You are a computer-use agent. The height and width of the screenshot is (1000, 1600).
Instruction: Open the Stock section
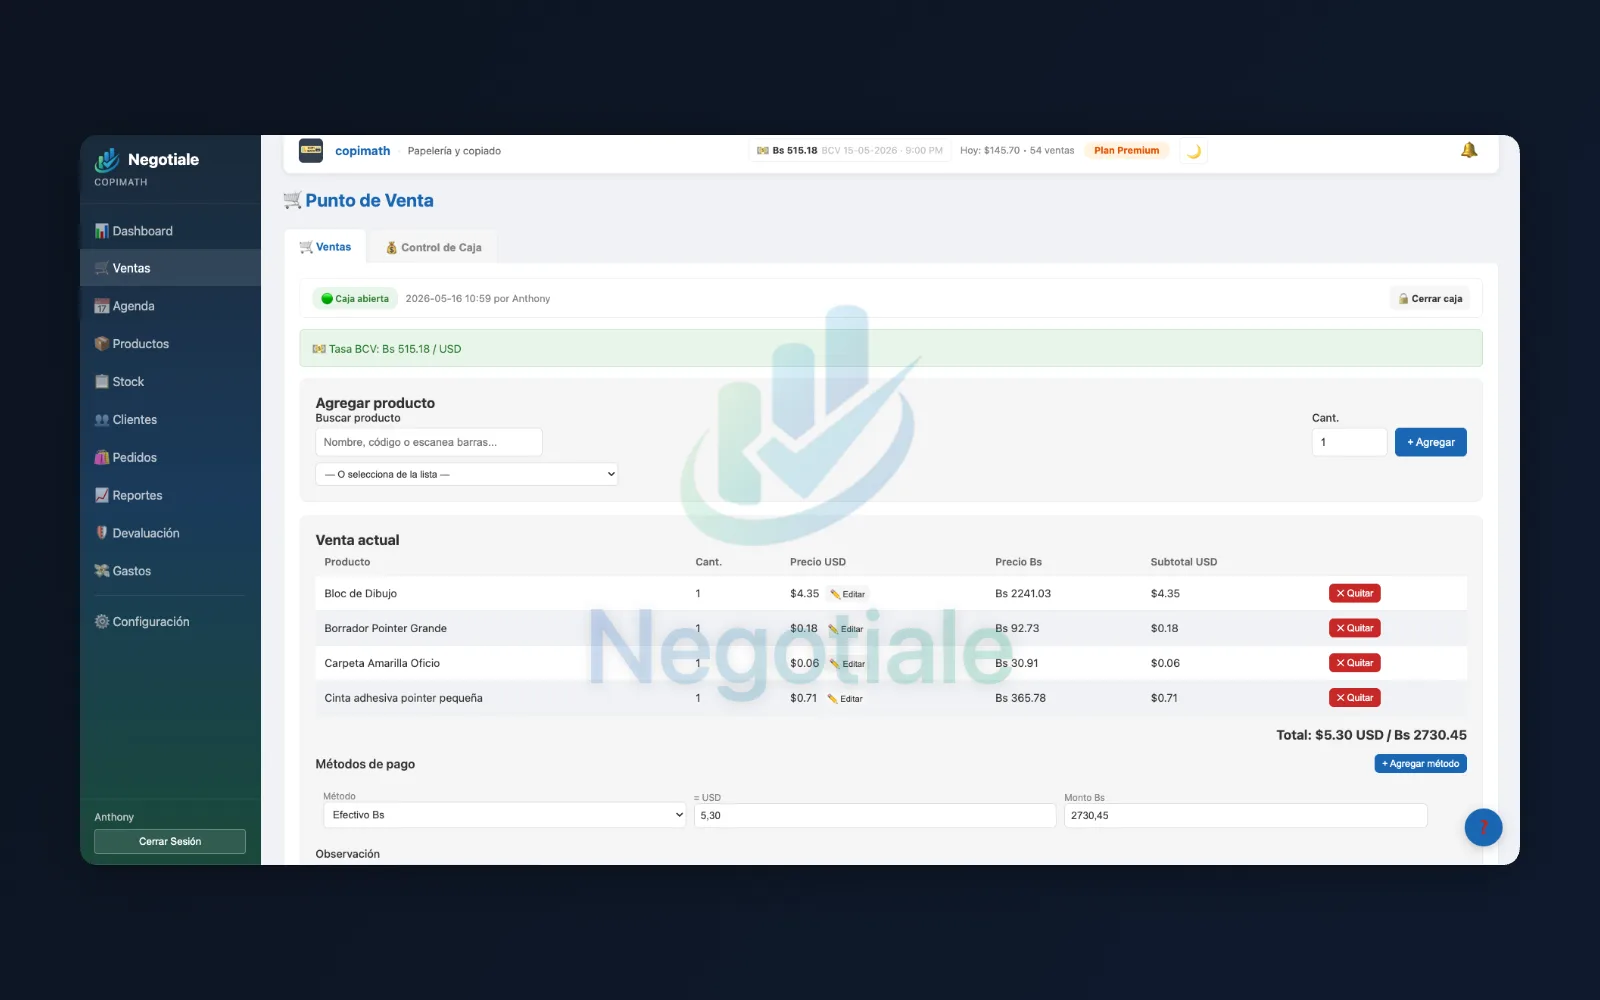170,382
